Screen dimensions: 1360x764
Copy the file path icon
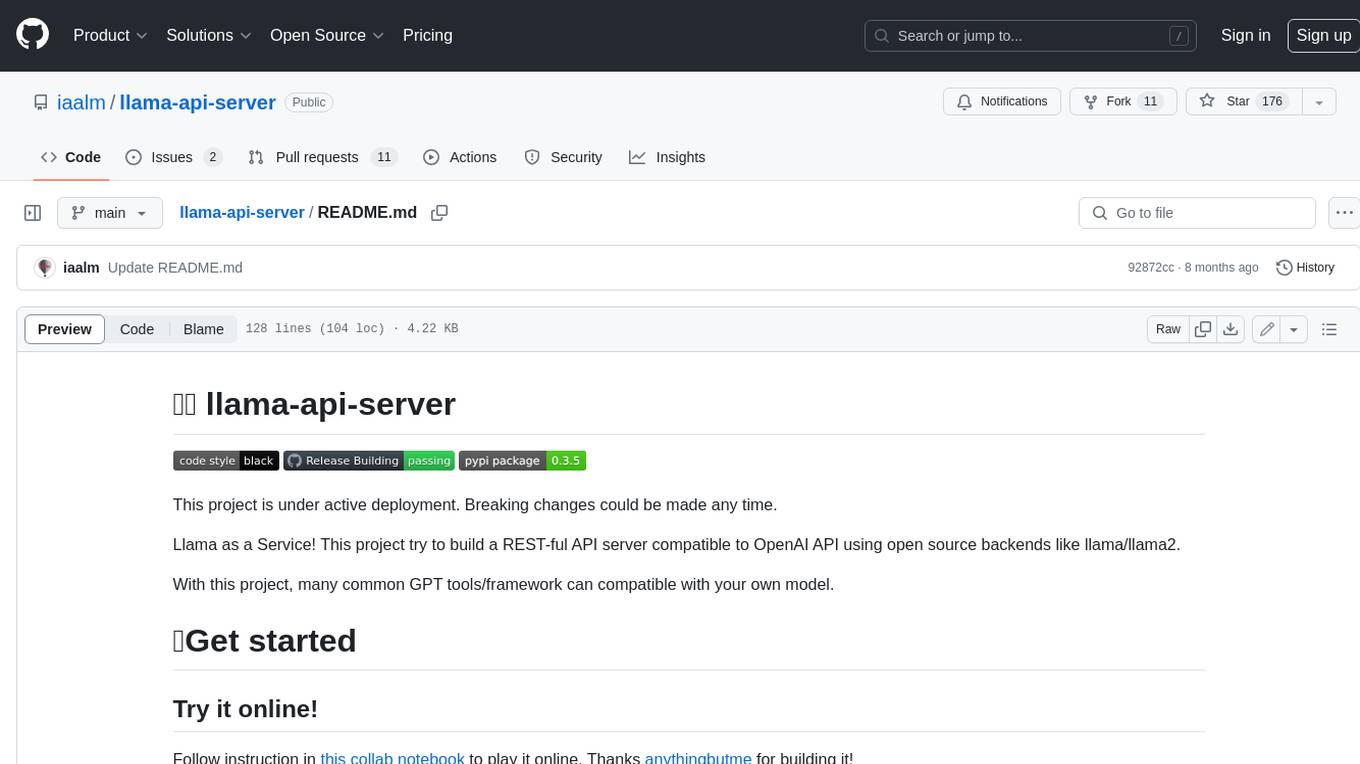(x=439, y=213)
